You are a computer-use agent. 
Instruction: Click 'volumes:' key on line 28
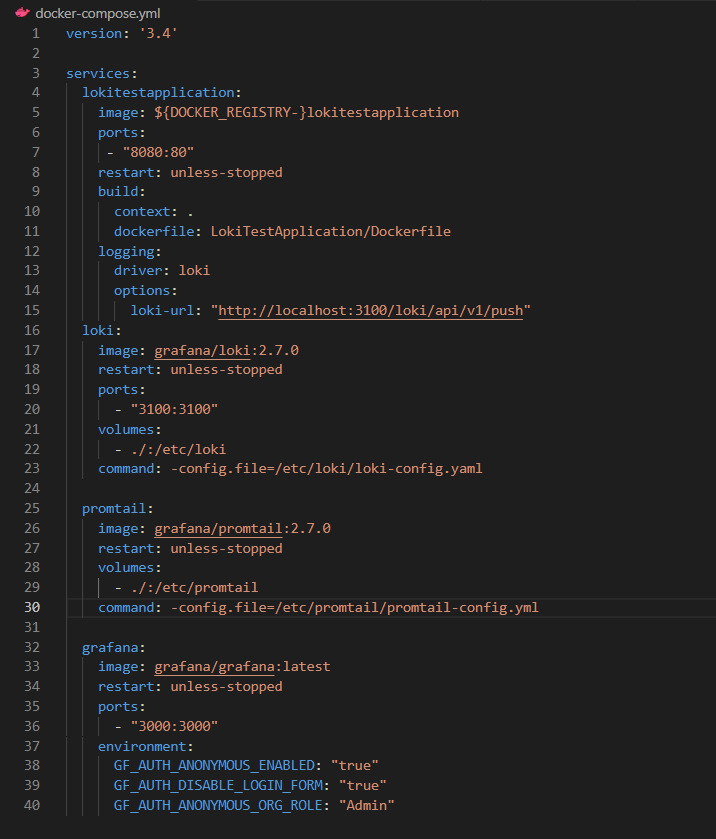[130, 568]
